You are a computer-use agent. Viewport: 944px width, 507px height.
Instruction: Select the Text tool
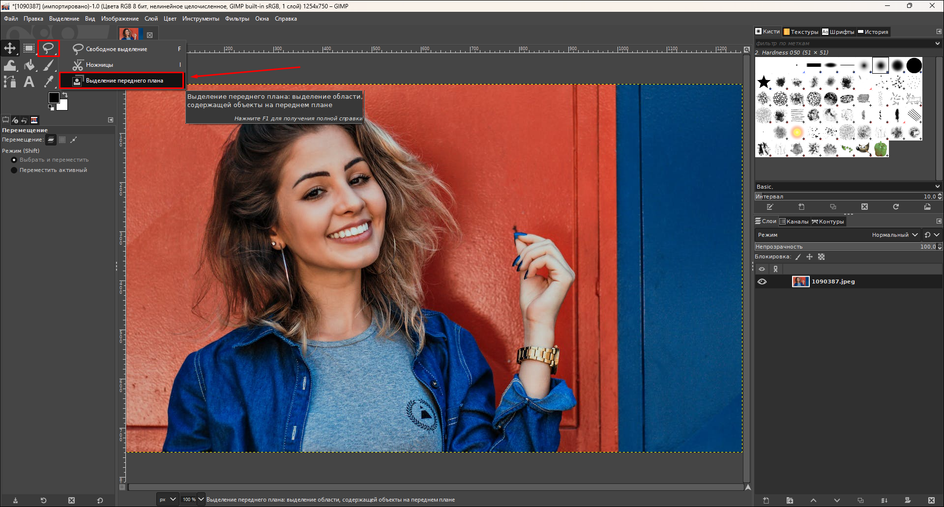(29, 82)
